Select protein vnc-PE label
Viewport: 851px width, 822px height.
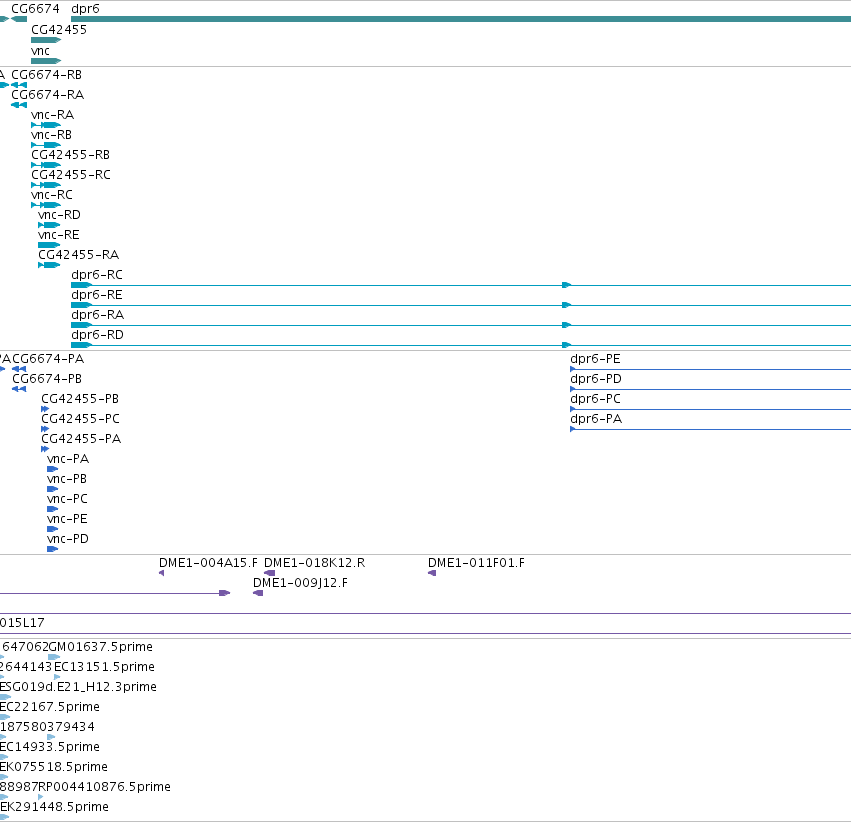click(67, 520)
